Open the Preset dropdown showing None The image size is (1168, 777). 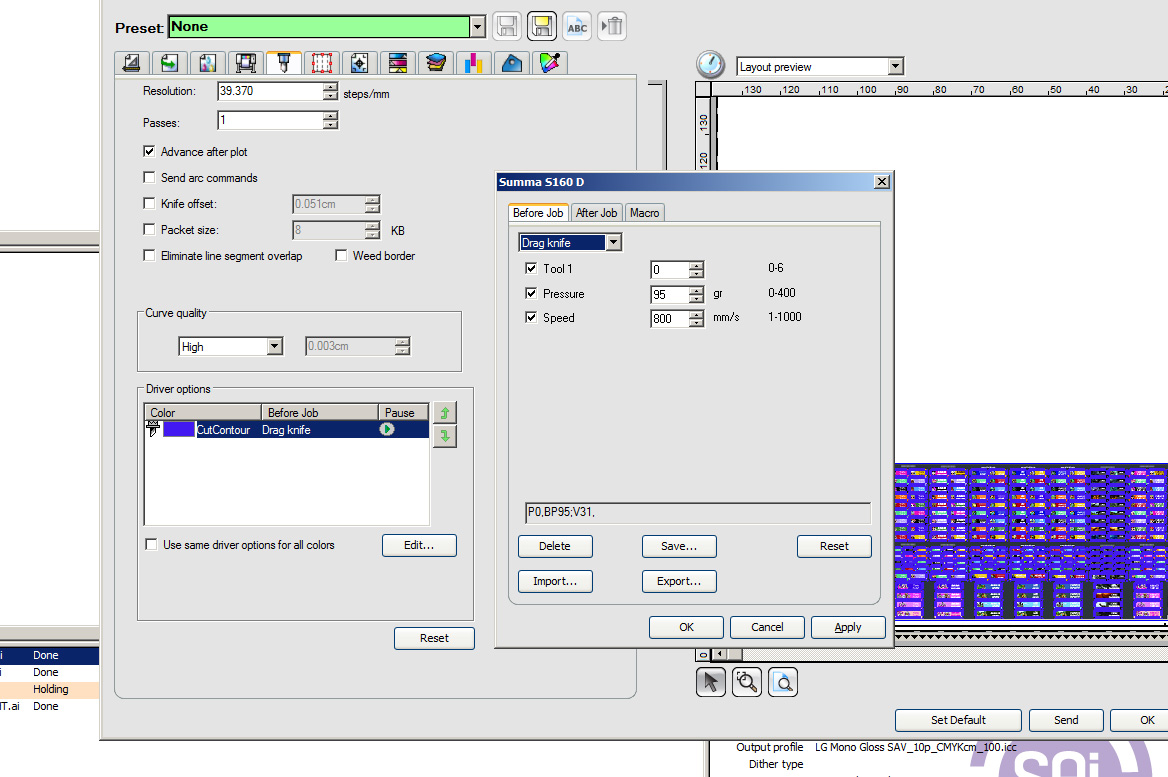click(x=477, y=27)
